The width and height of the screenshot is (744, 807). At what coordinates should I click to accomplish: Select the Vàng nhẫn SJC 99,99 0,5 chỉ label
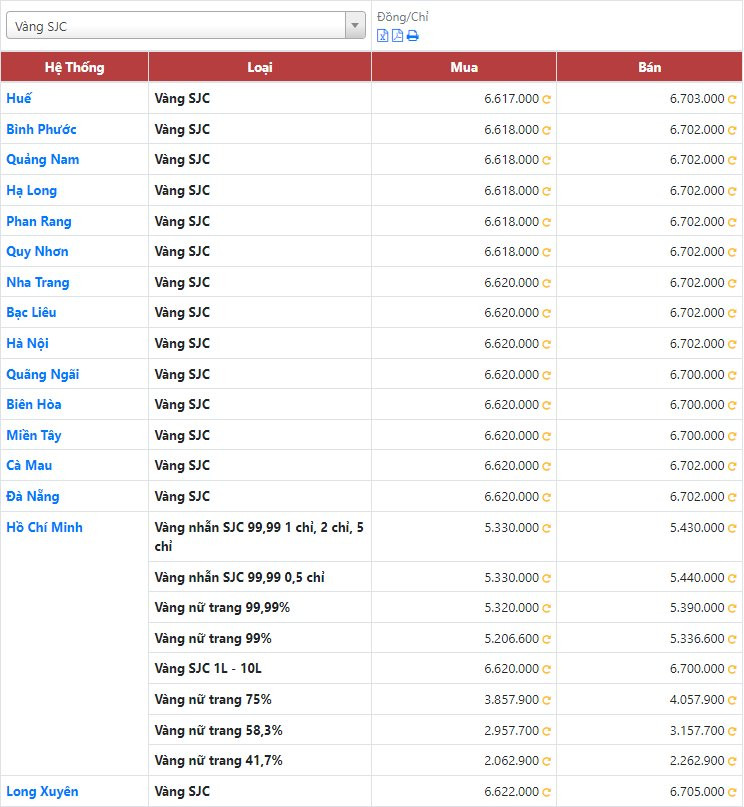239,577
